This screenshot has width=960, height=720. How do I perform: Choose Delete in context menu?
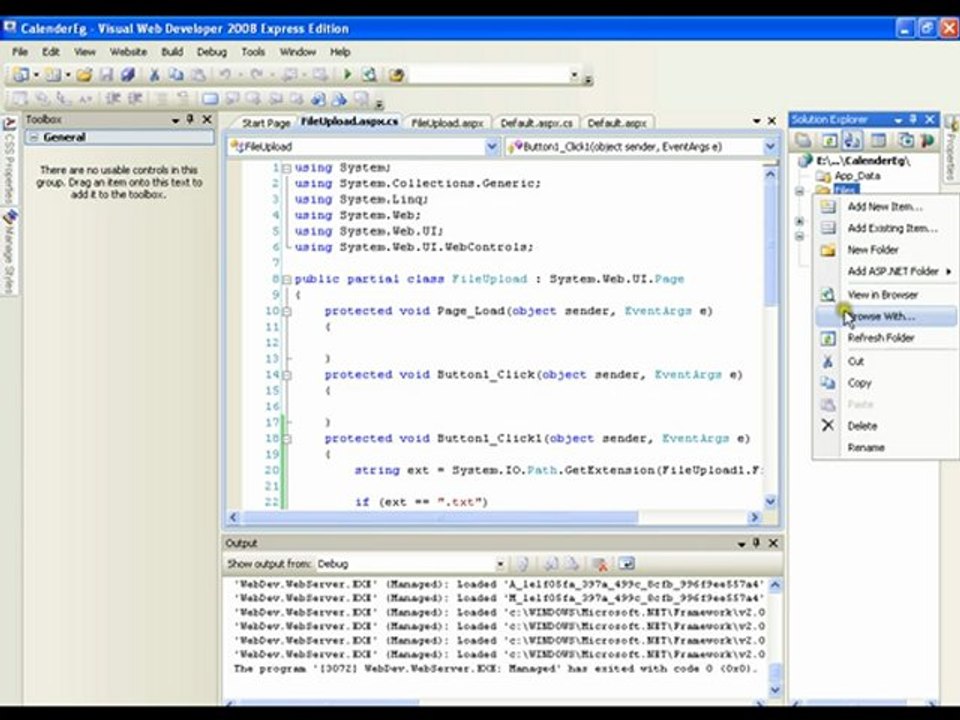885,426
